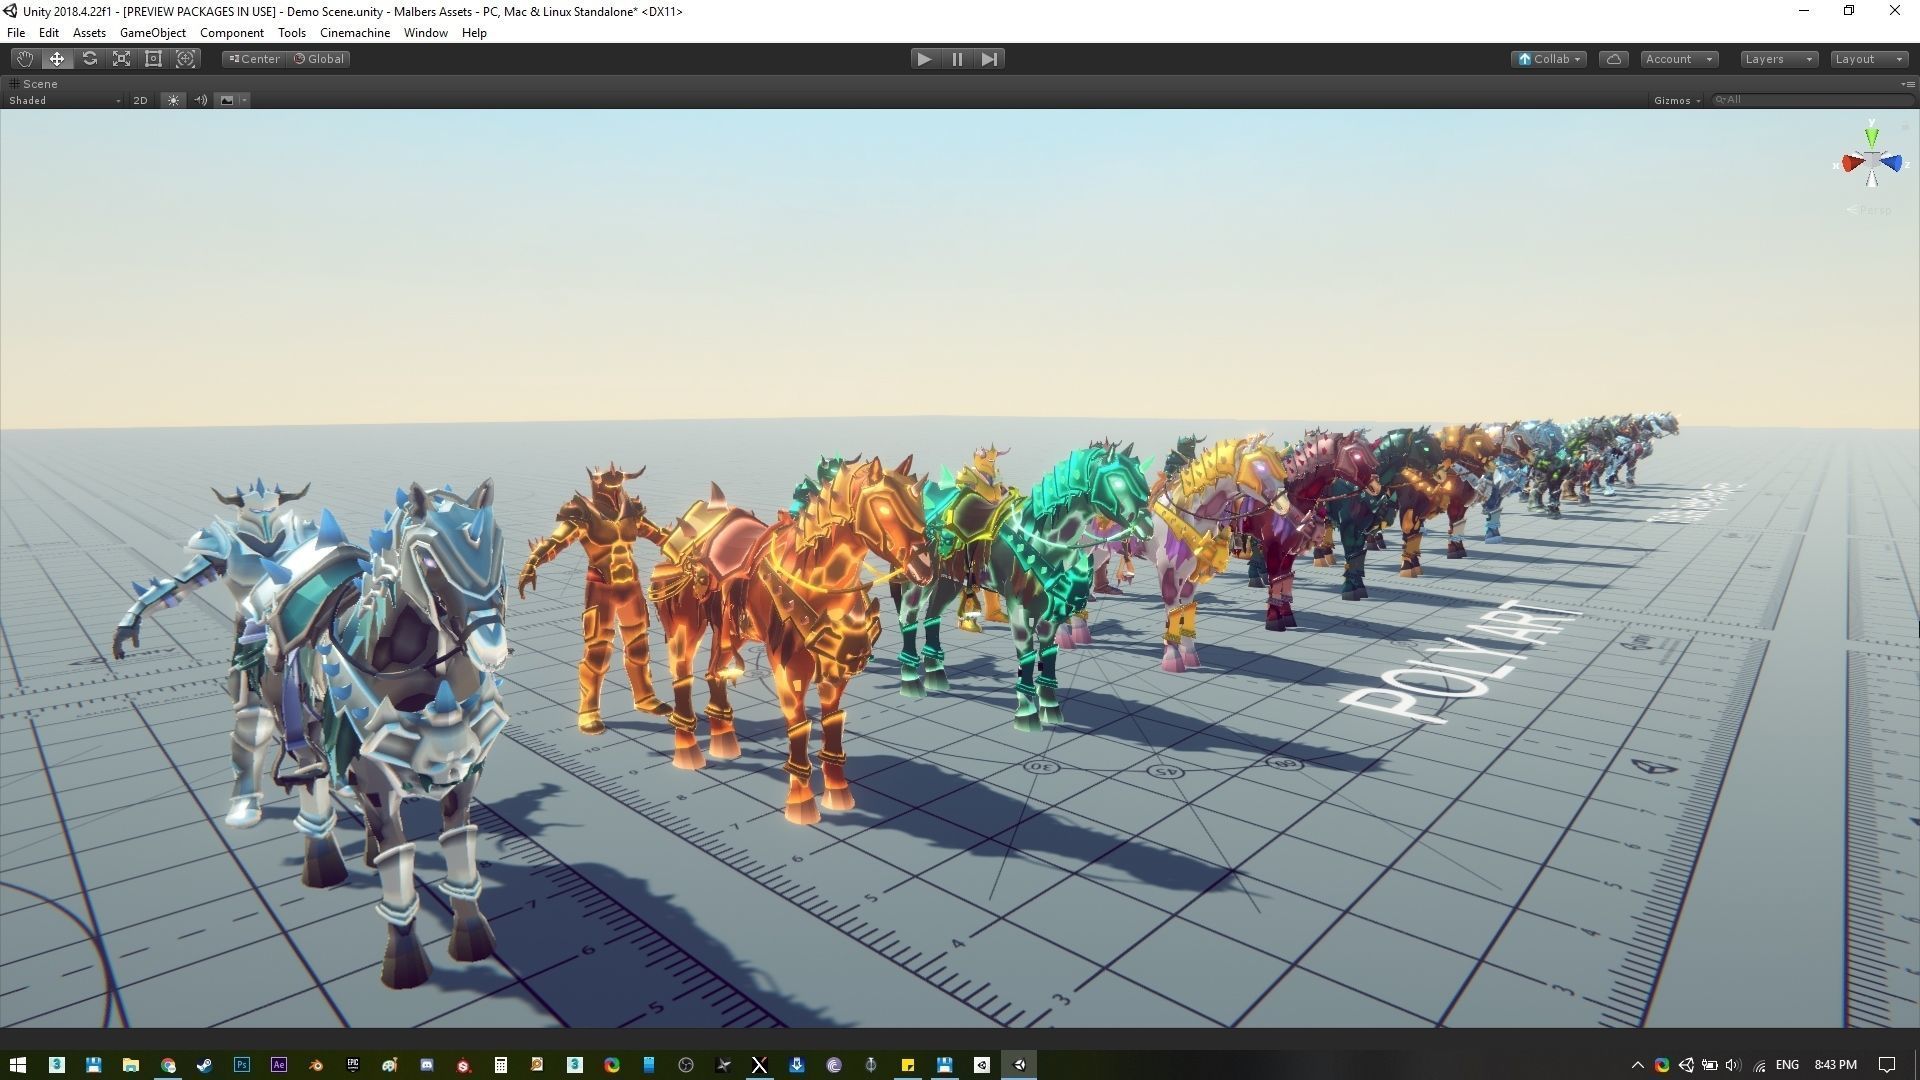Toggle pivot mode Center button
Viewport: 1920px width, 1080px height.
click(254, 59)
